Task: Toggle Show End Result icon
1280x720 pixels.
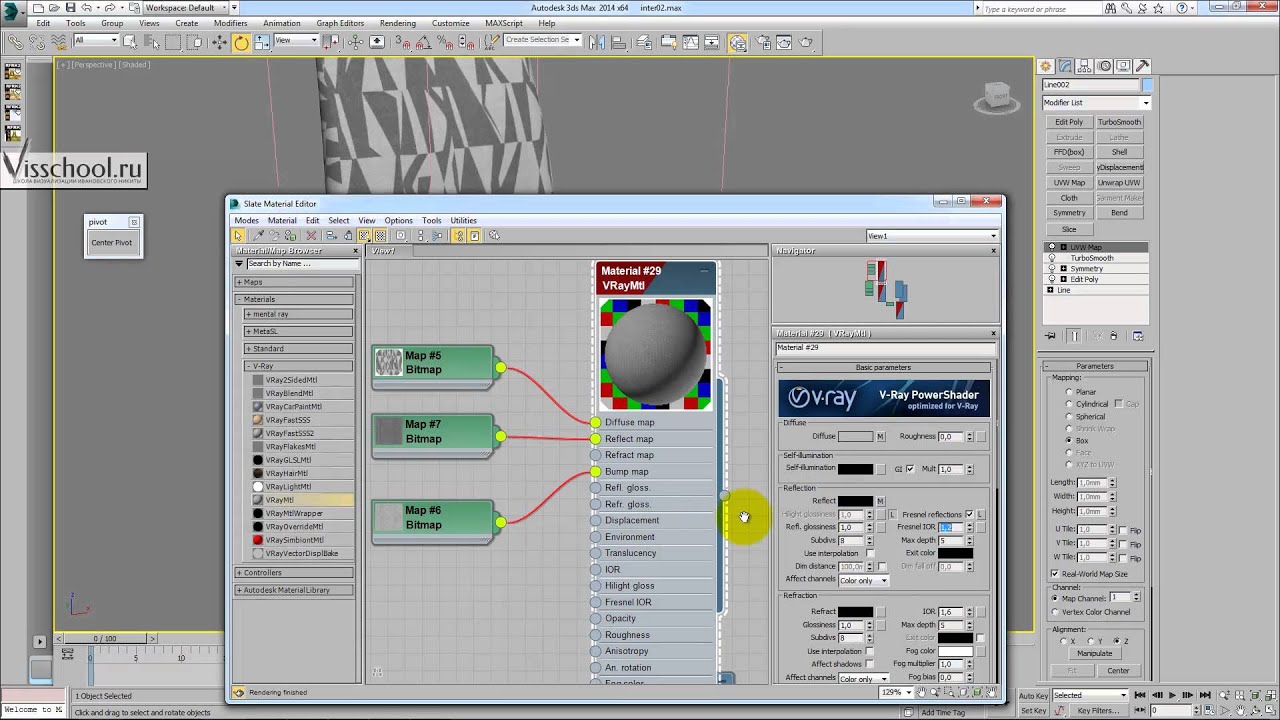Action: point(1074,336)
